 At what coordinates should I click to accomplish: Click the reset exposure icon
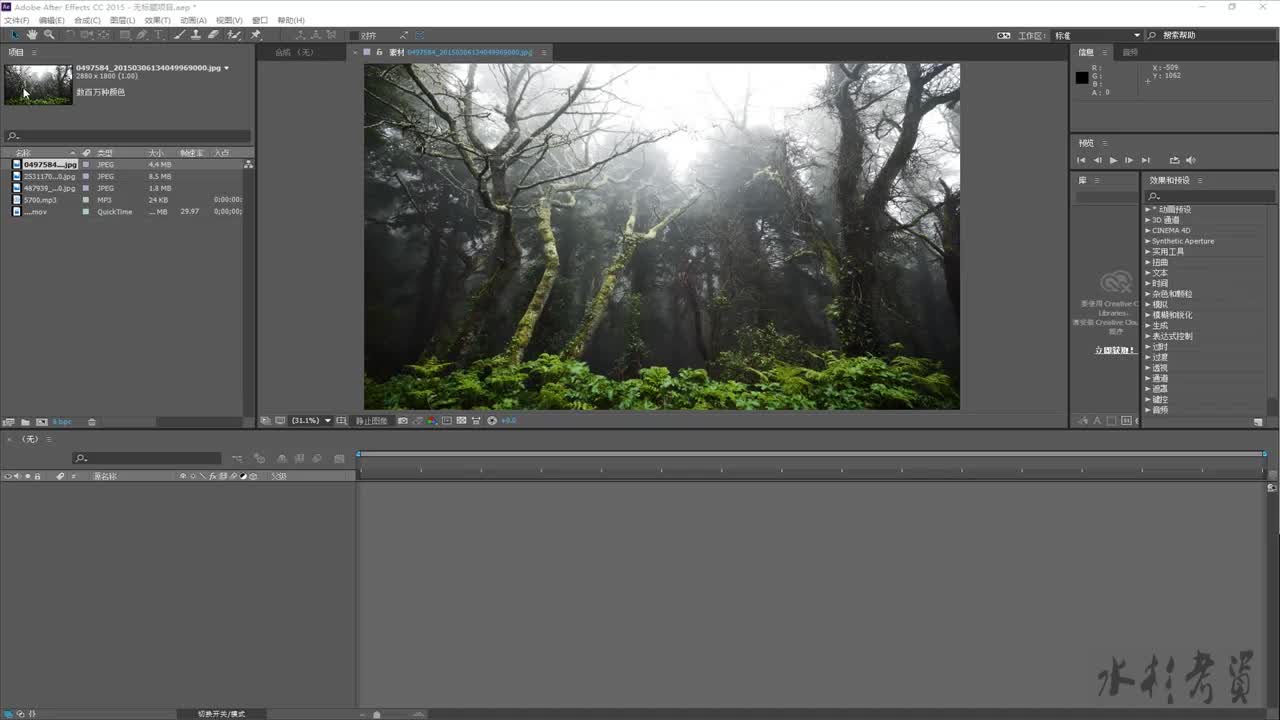[492, 421]
